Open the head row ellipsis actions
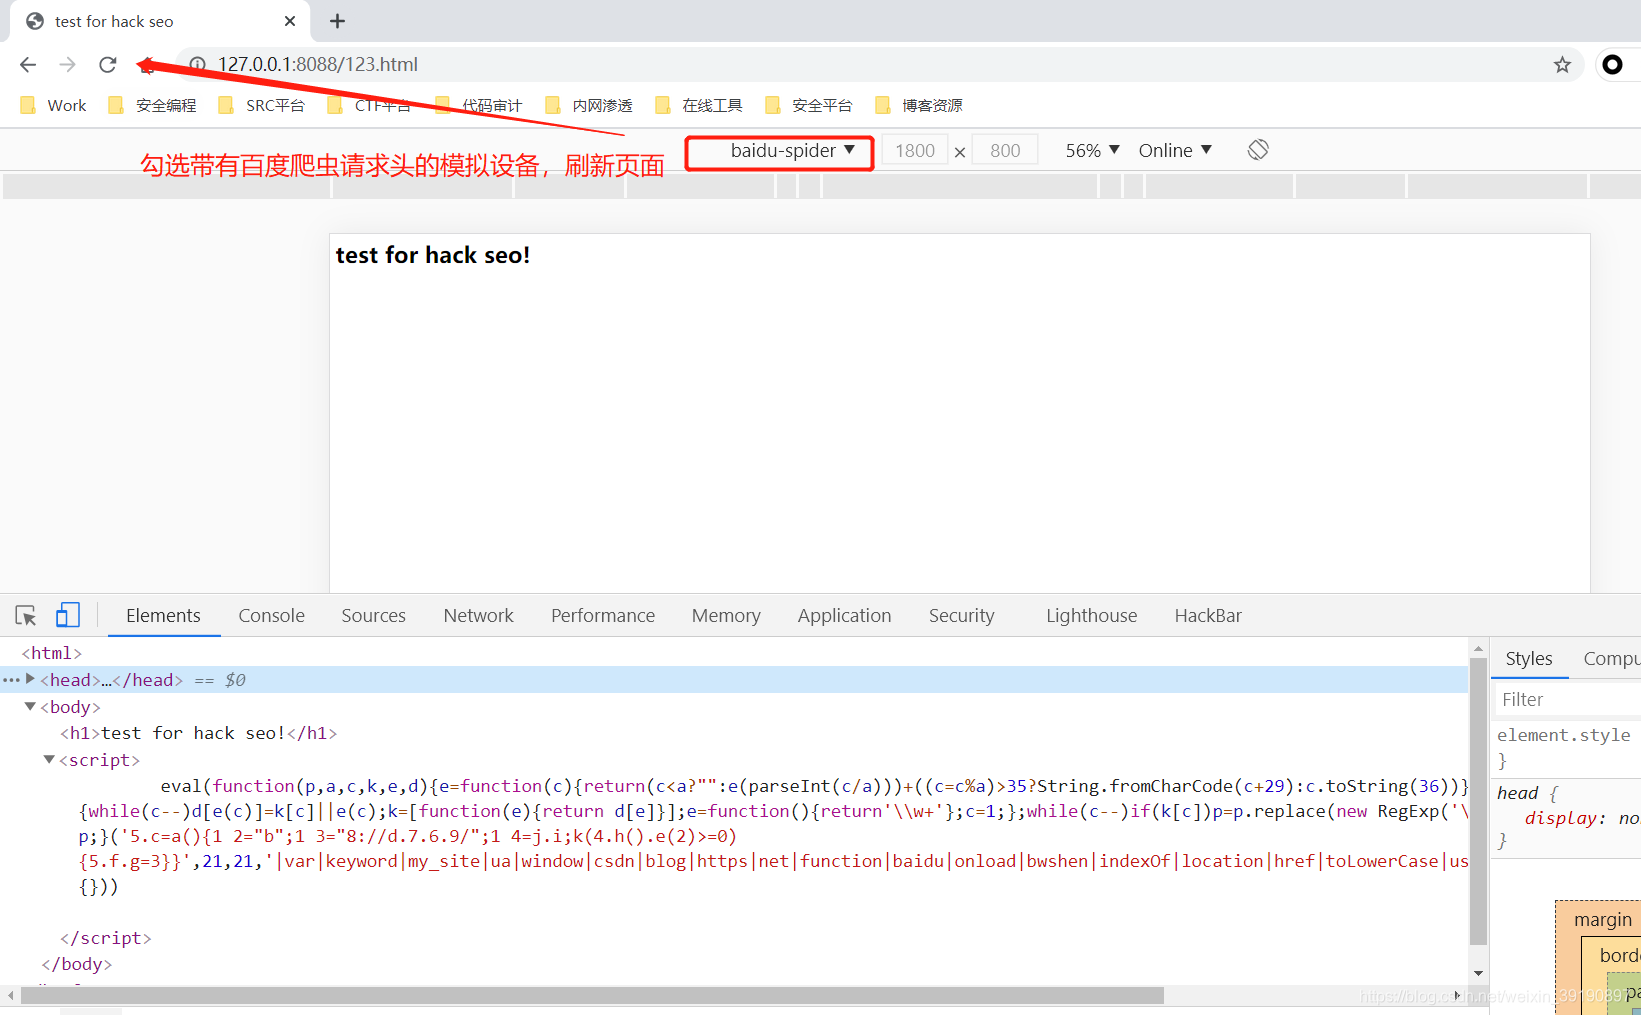 coord(11,680)
